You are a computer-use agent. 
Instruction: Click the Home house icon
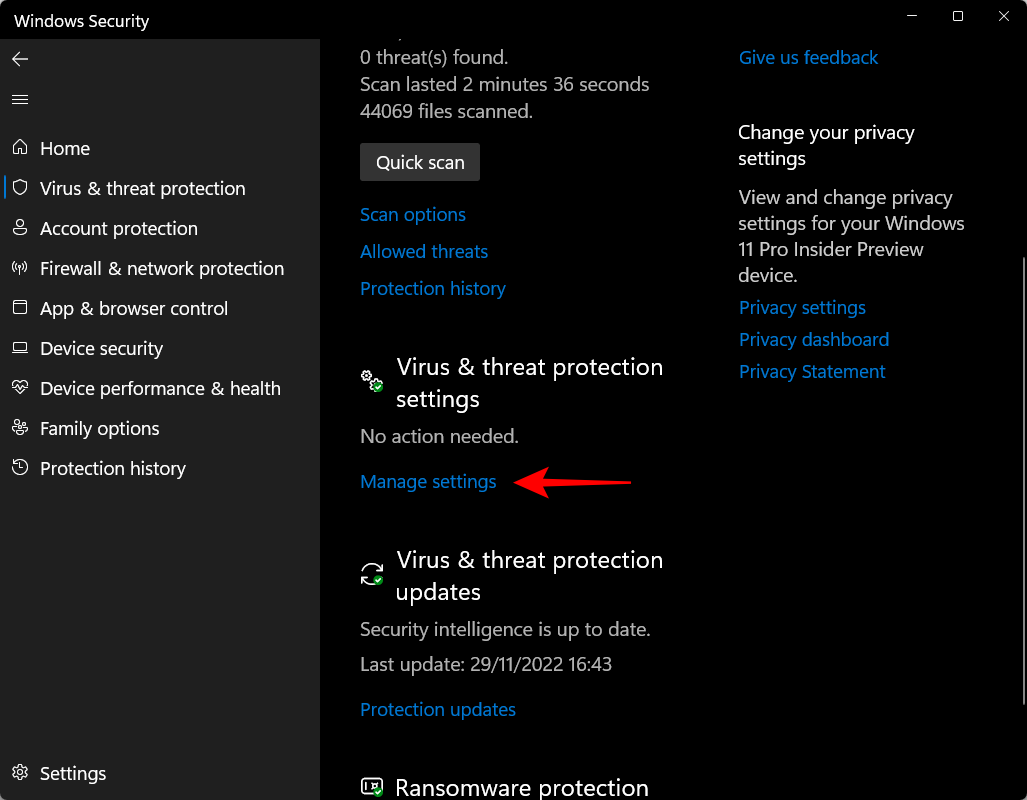pos(20,148)
